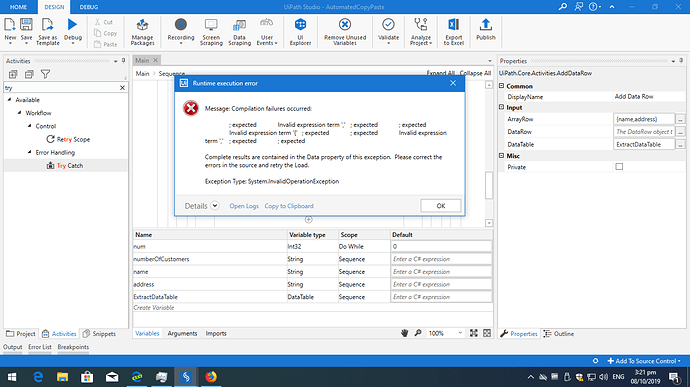Select the pan hand tool
This screenshot has width=690, height=387.
(404, 333)
